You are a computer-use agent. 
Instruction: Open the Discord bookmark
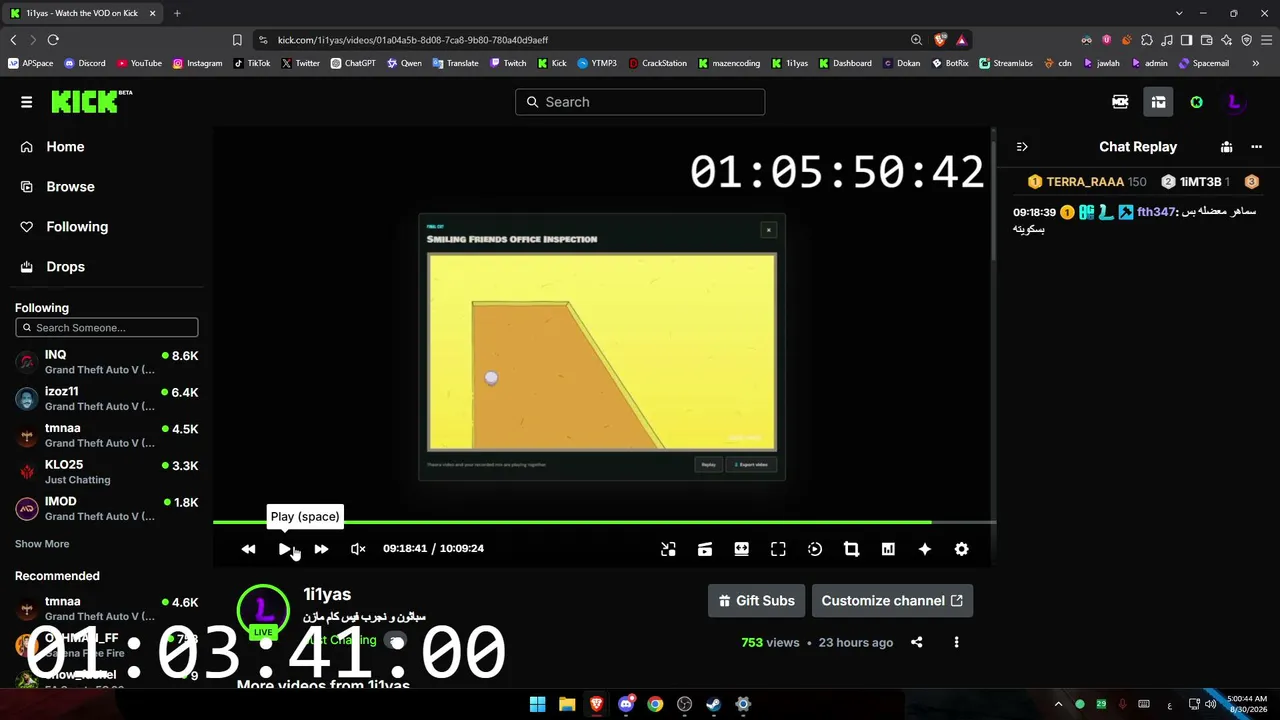pyautogui.click(x=84, y=63)
